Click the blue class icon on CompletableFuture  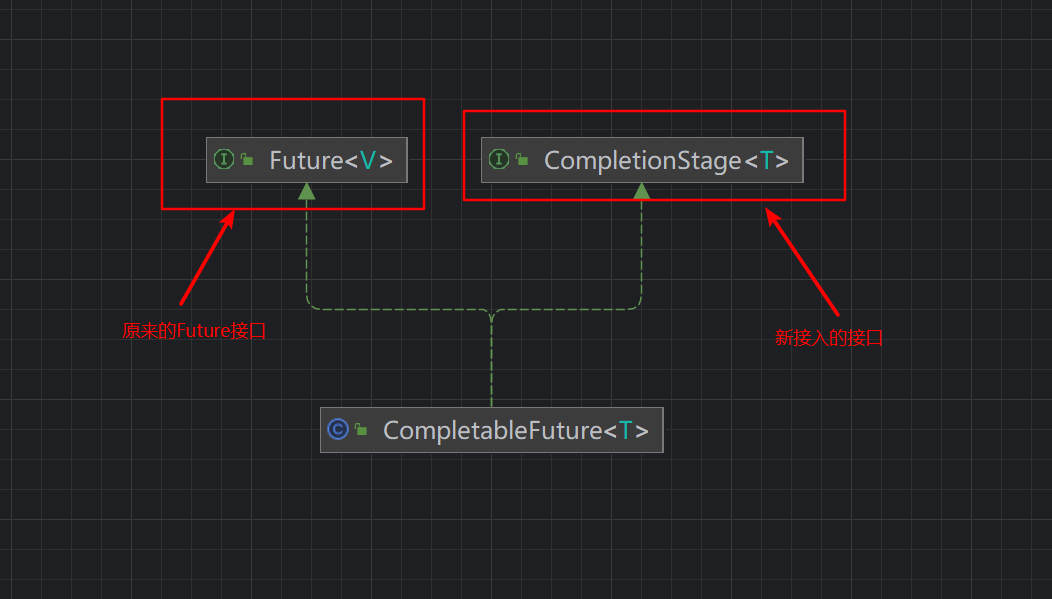pos(338,430)
